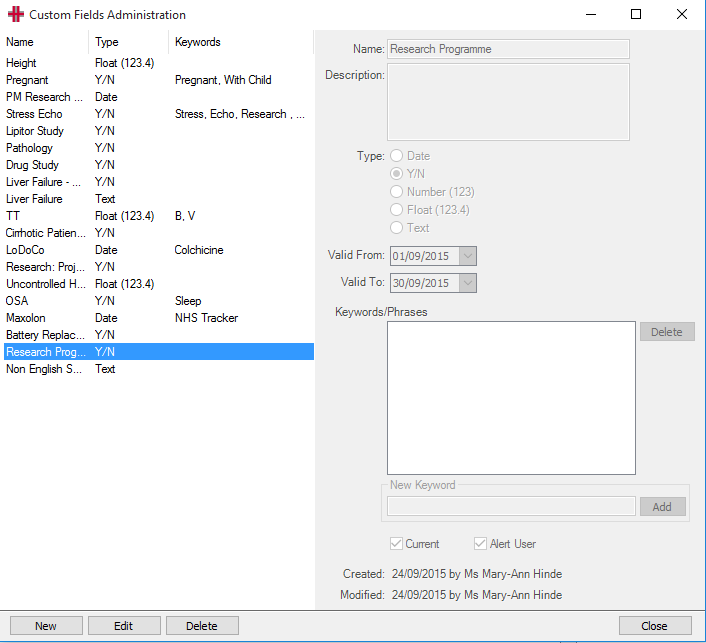This screenshot has width=706, height=643.
Task: Select the Maxolon row
Action: tap(159, 318)
